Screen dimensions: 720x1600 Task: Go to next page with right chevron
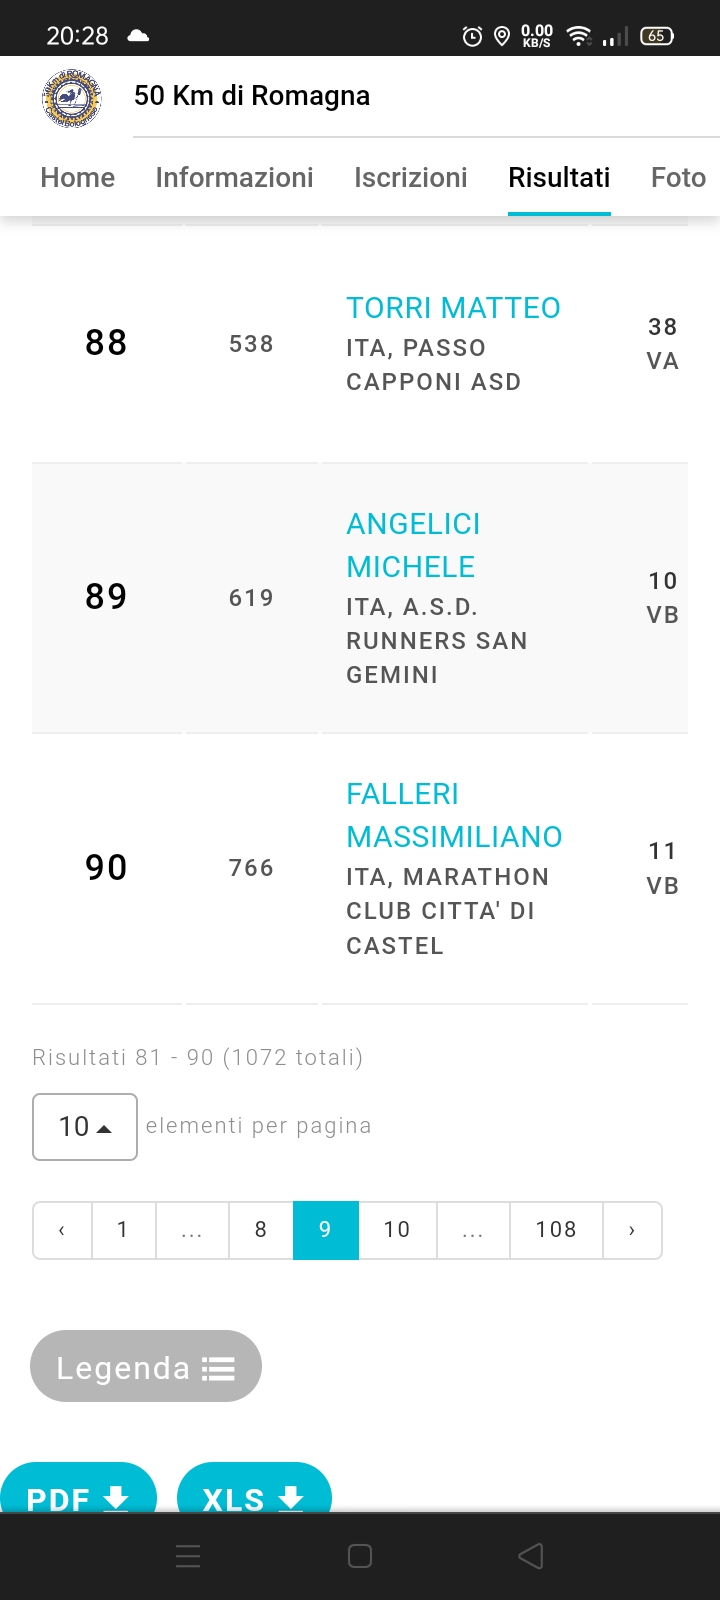[x=632, y=1230]
